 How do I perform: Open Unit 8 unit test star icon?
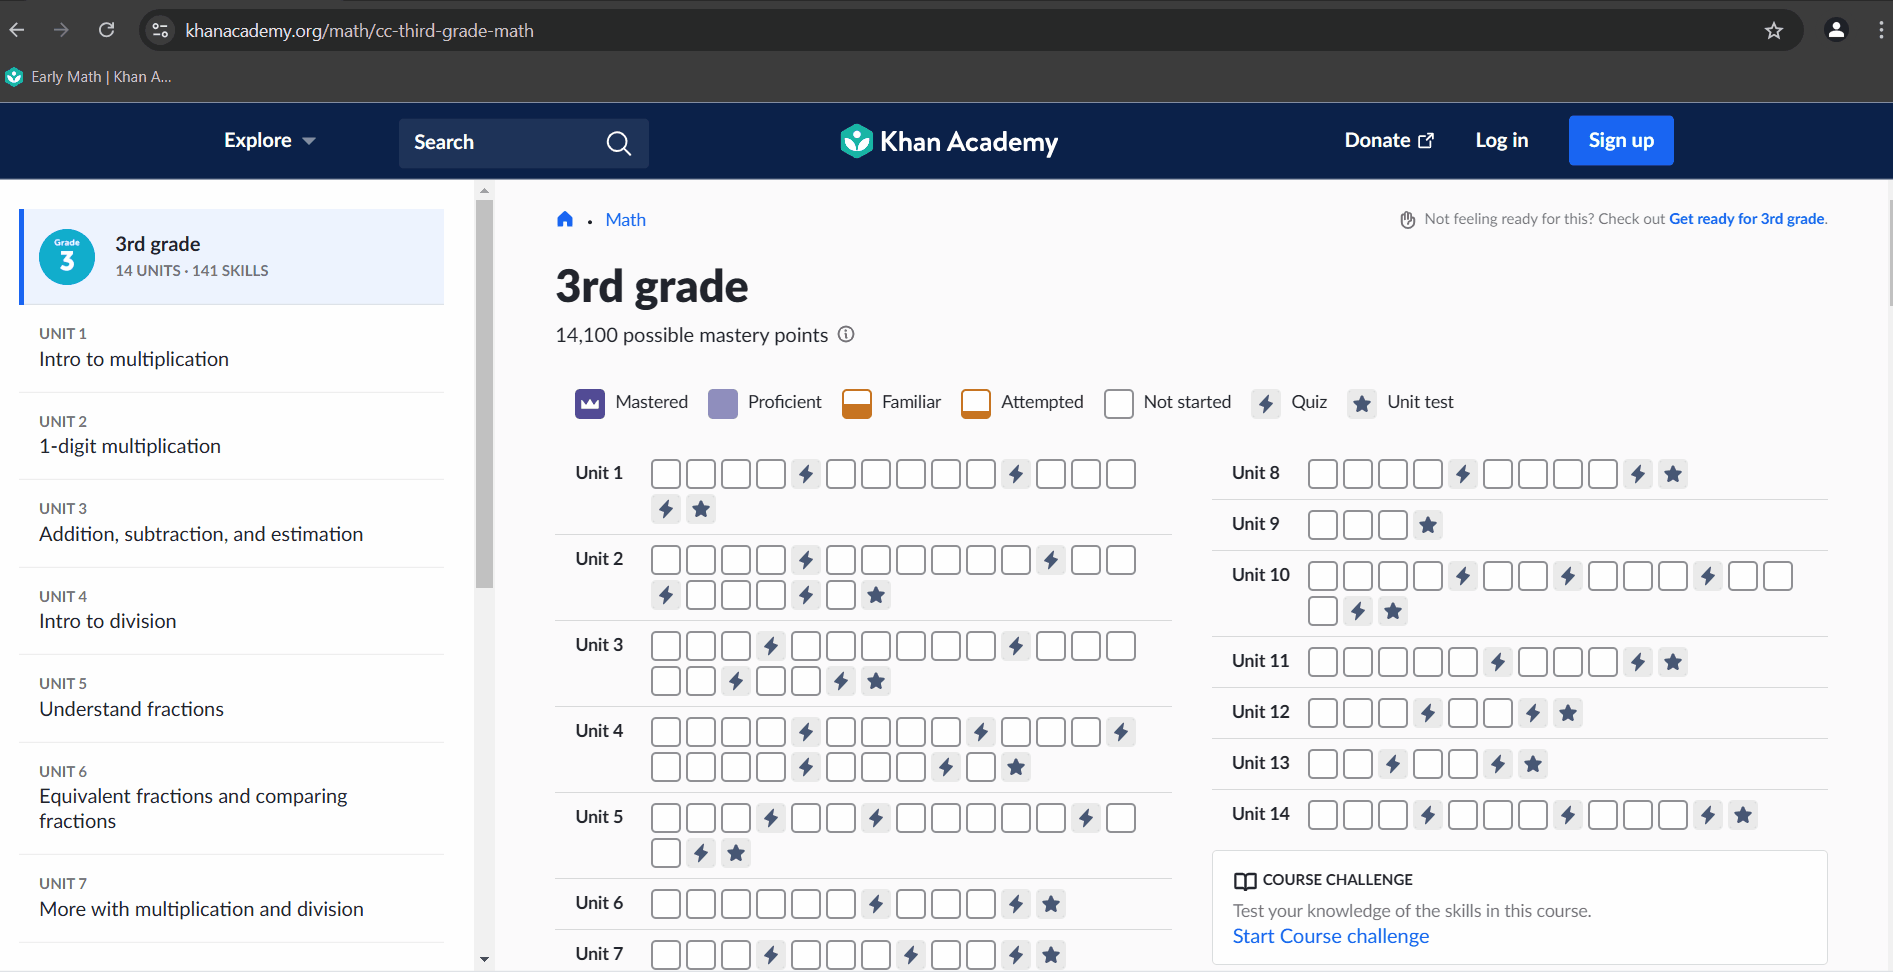[x=1673, y=474]
